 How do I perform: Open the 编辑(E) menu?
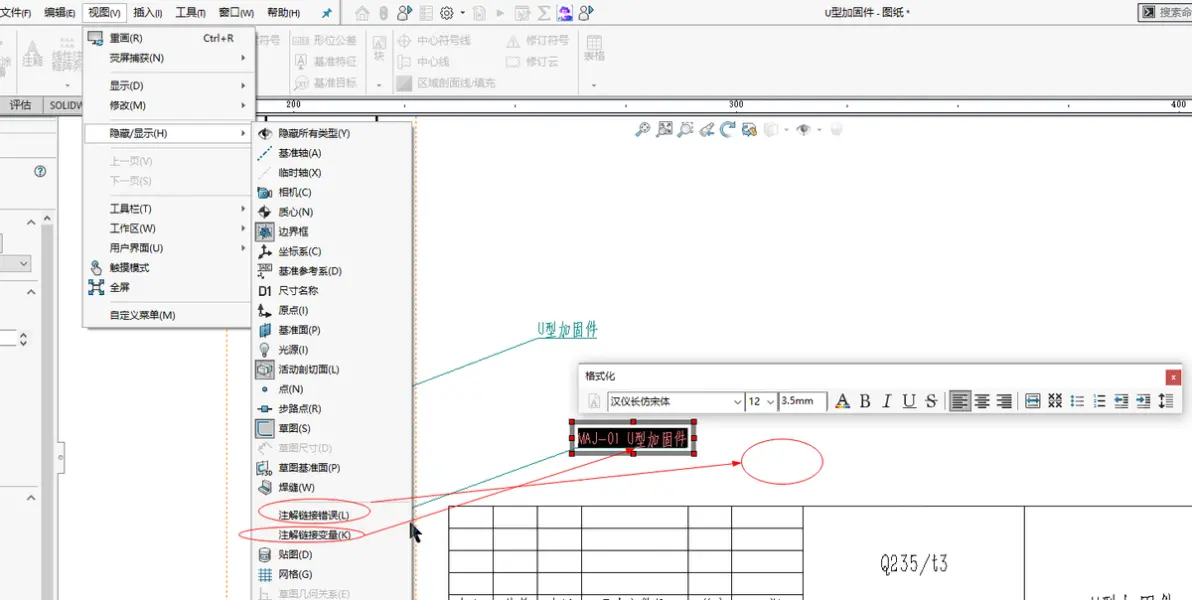click(x=59, y=13)
